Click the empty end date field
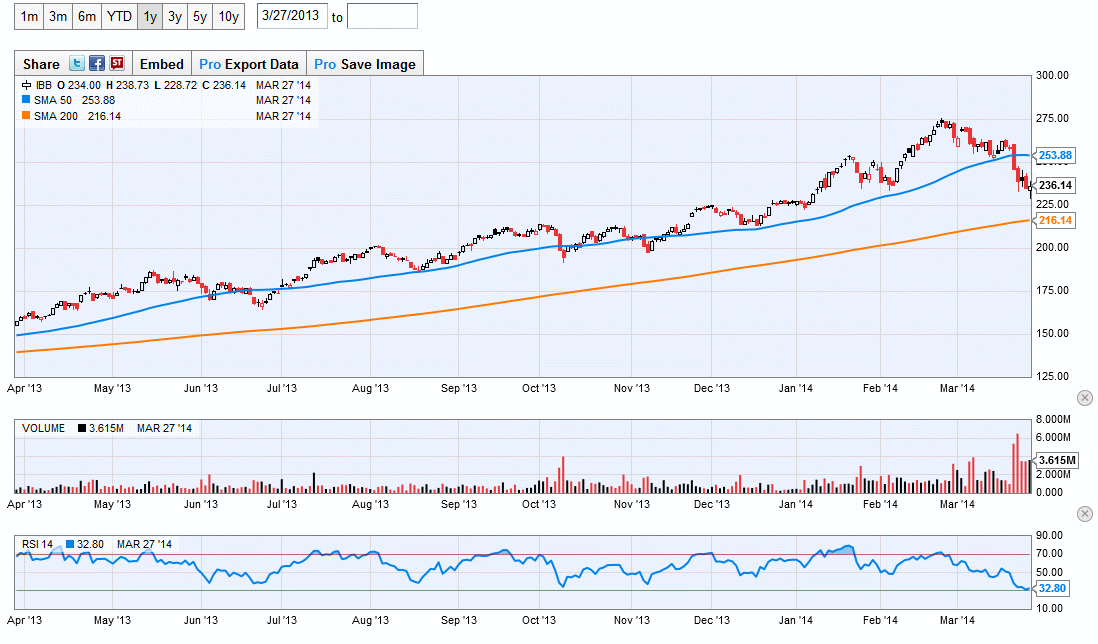 coord(382,17)
